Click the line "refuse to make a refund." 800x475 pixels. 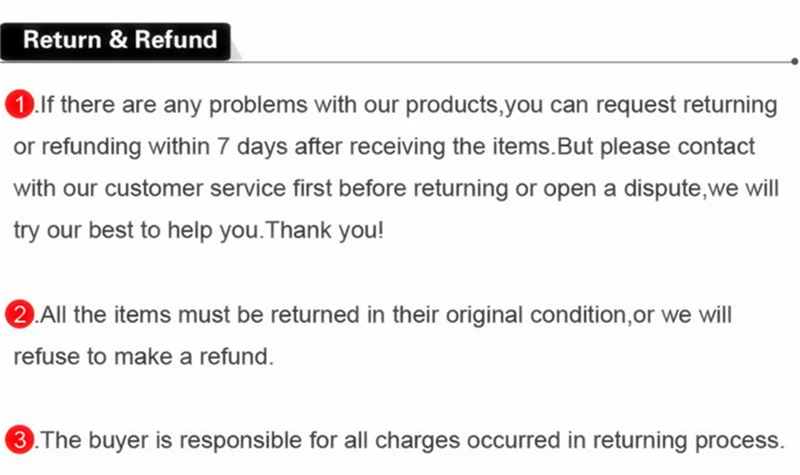(x=143, y=356)
